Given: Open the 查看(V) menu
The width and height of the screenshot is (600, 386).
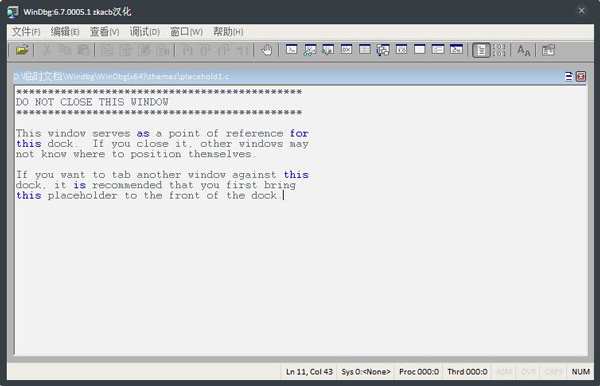Looking at the screenshot, I should point(104,32).
